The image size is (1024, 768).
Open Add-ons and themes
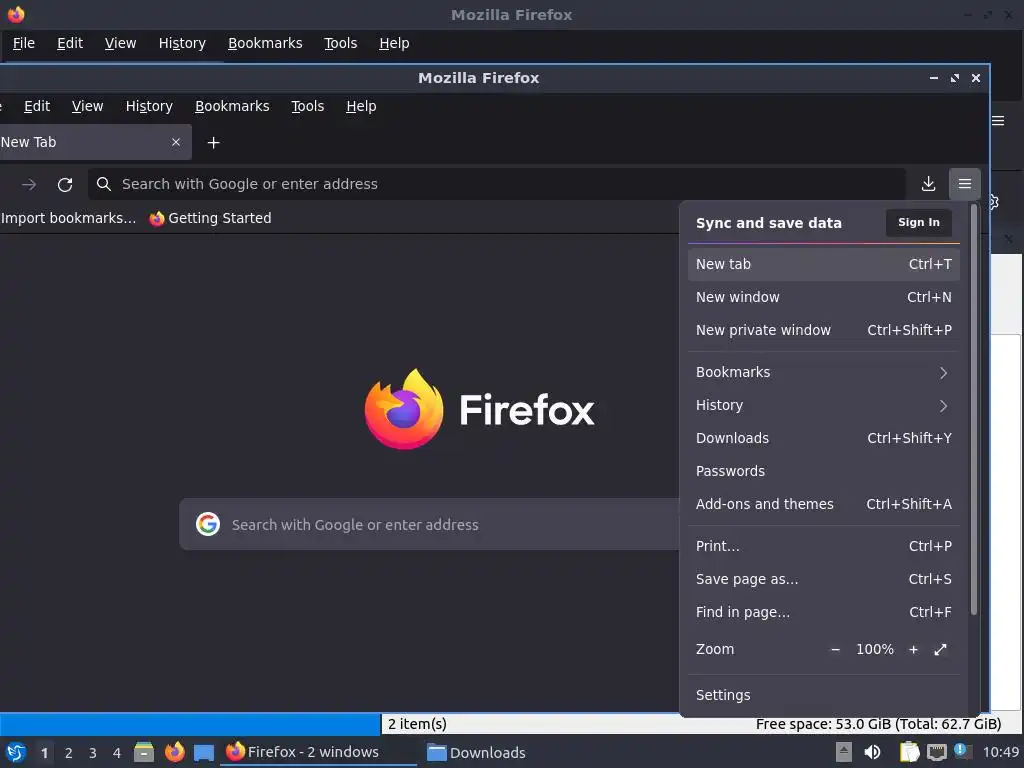(824, 504)
